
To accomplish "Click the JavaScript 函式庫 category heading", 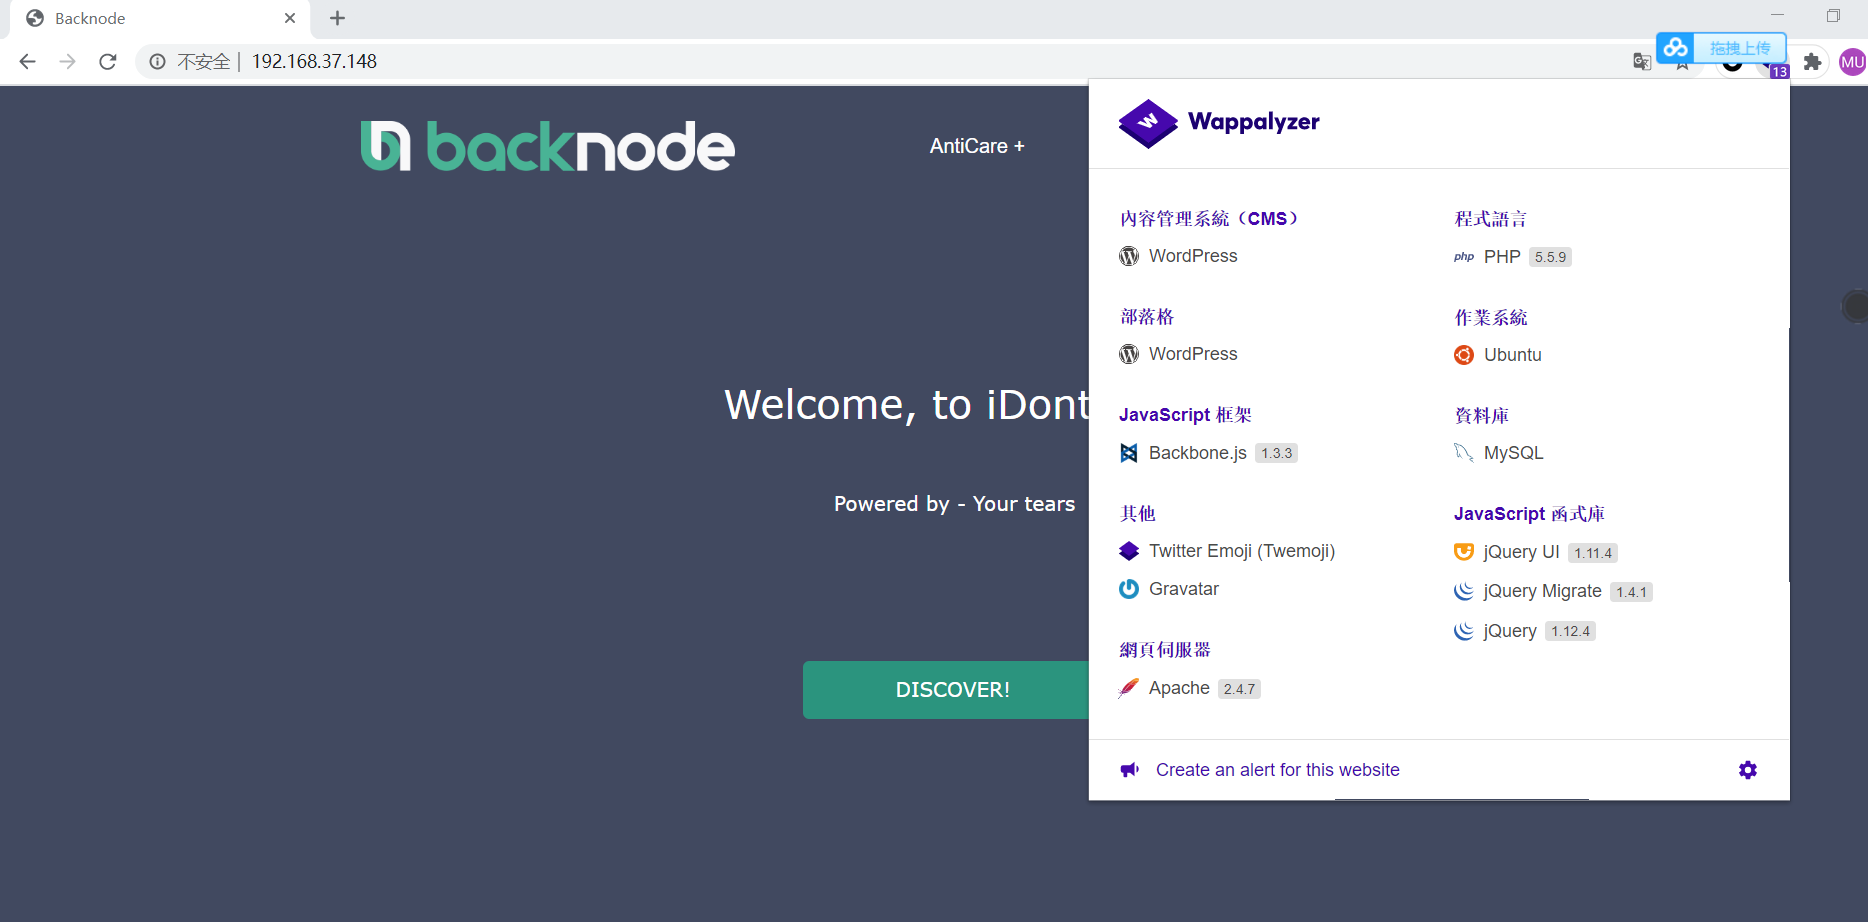I will tap(1529, 514).
